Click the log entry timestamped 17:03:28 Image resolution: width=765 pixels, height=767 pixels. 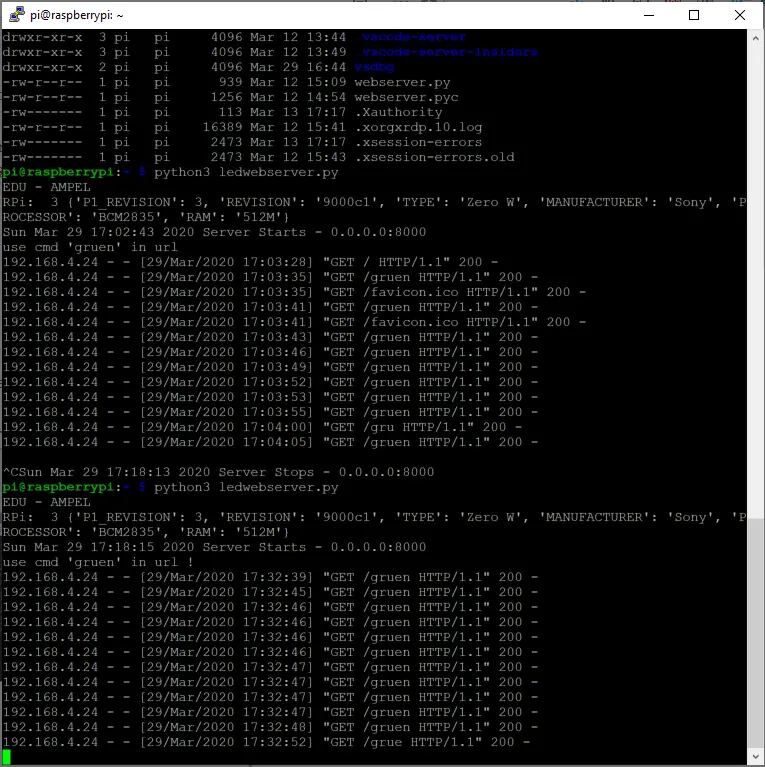[x=250, y=262]
